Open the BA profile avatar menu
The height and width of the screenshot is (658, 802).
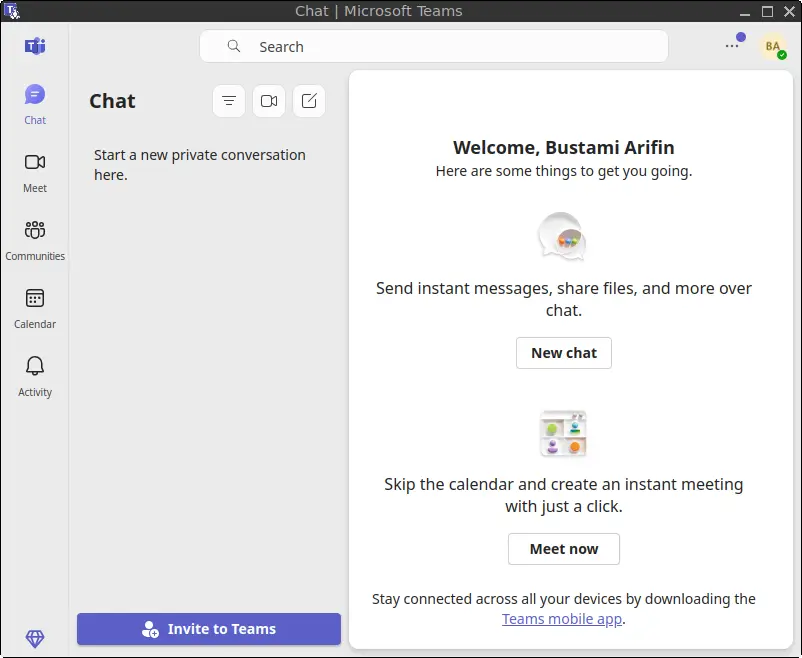coord(773,47)
